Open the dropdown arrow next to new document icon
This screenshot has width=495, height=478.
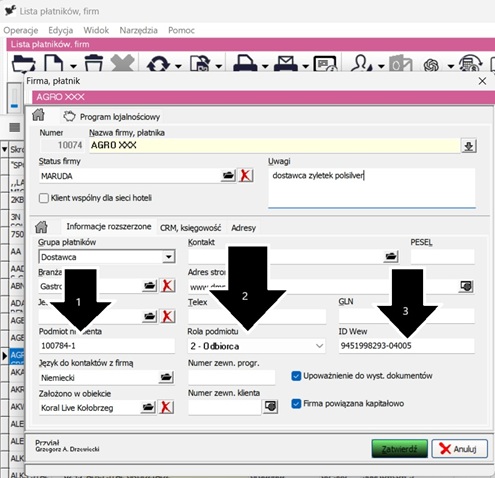click(x=73, y=66)
